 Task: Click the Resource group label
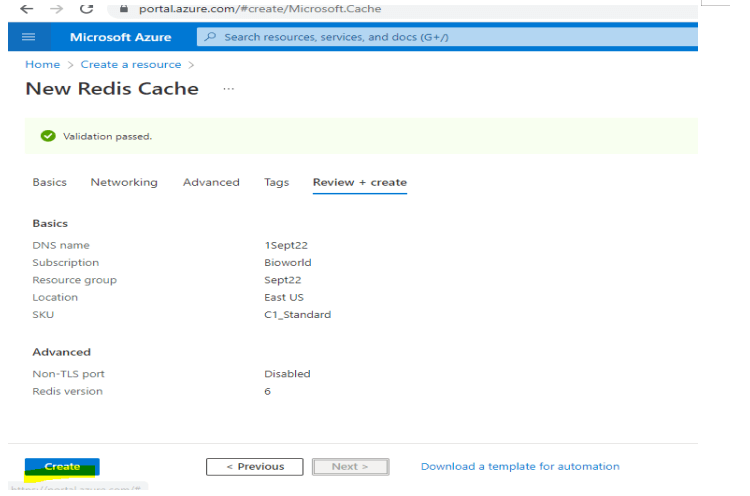75,280
